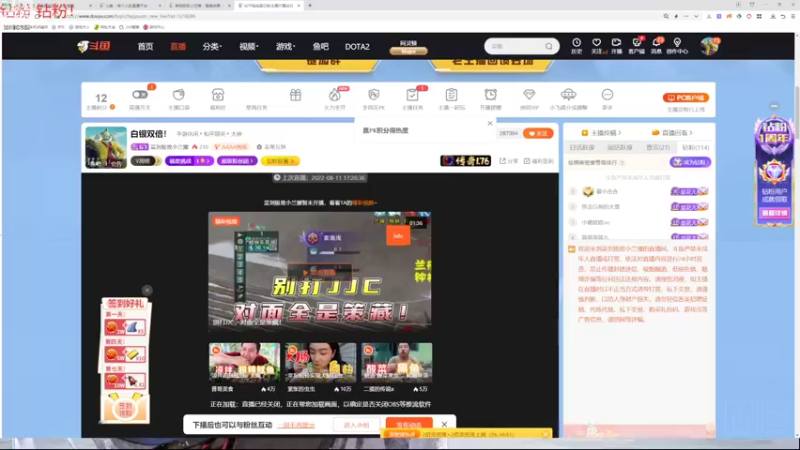The image size is (800, 450).
Task: Open the 鱼吧 nav item
Action: point(321,46)
